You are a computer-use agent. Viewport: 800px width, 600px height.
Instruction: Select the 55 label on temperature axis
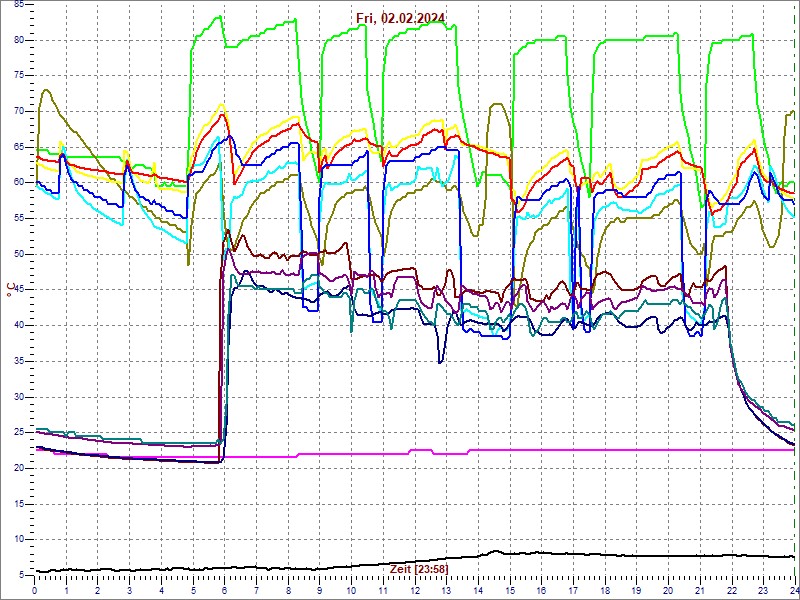pos(18,218)
